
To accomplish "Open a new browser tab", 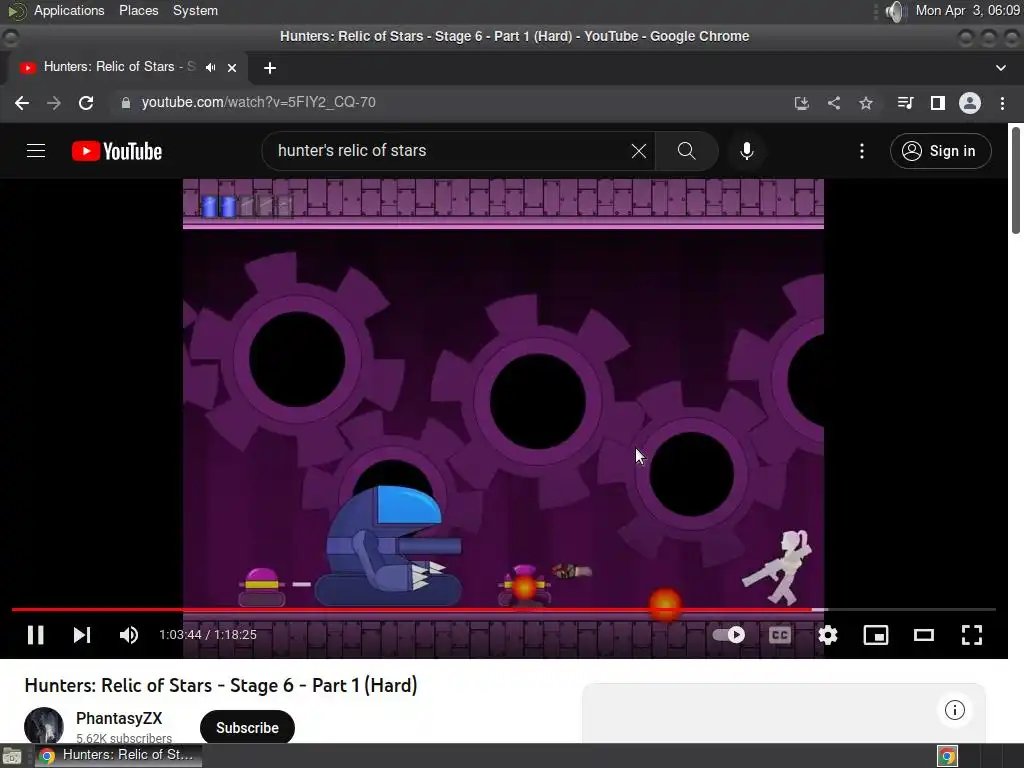I will (x=270, y=68).
